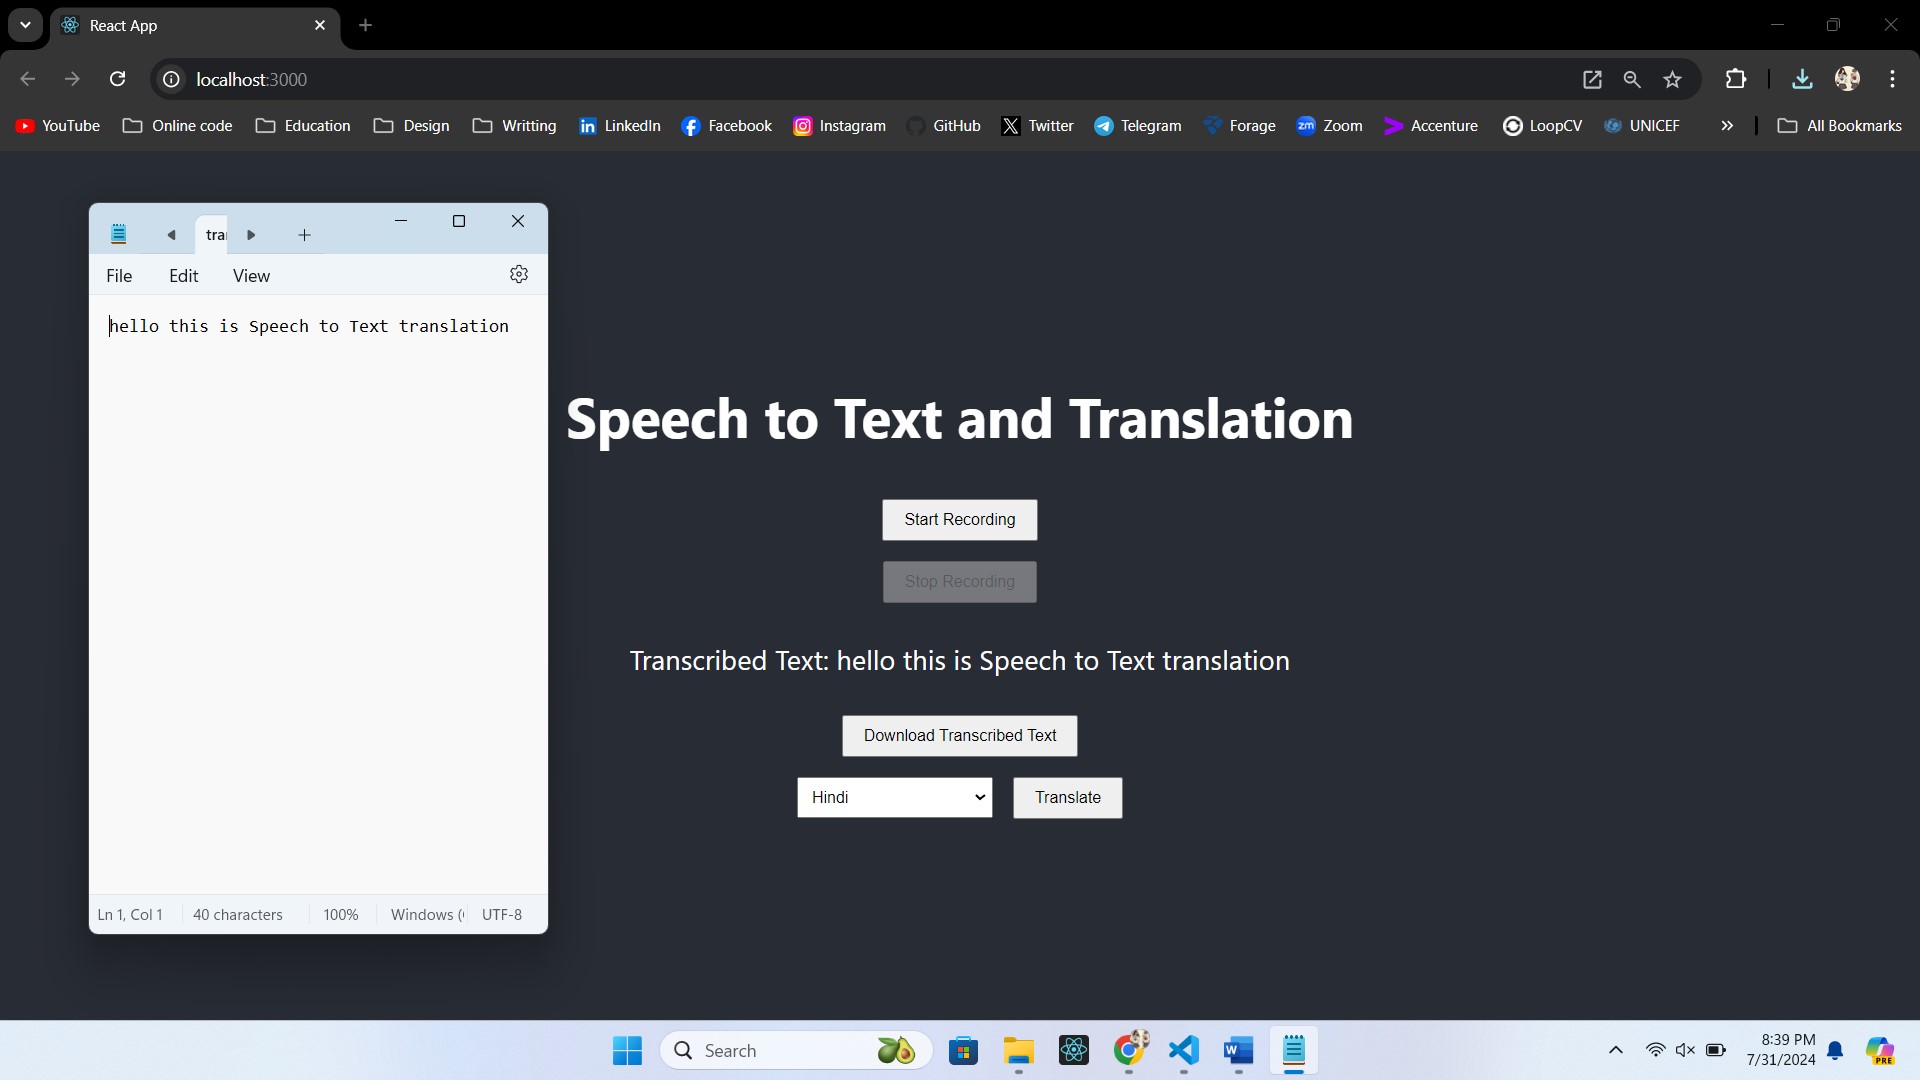Click the Start Recording button
1920x1080 pixels.
pyautogui.click(x=959, y=519)
